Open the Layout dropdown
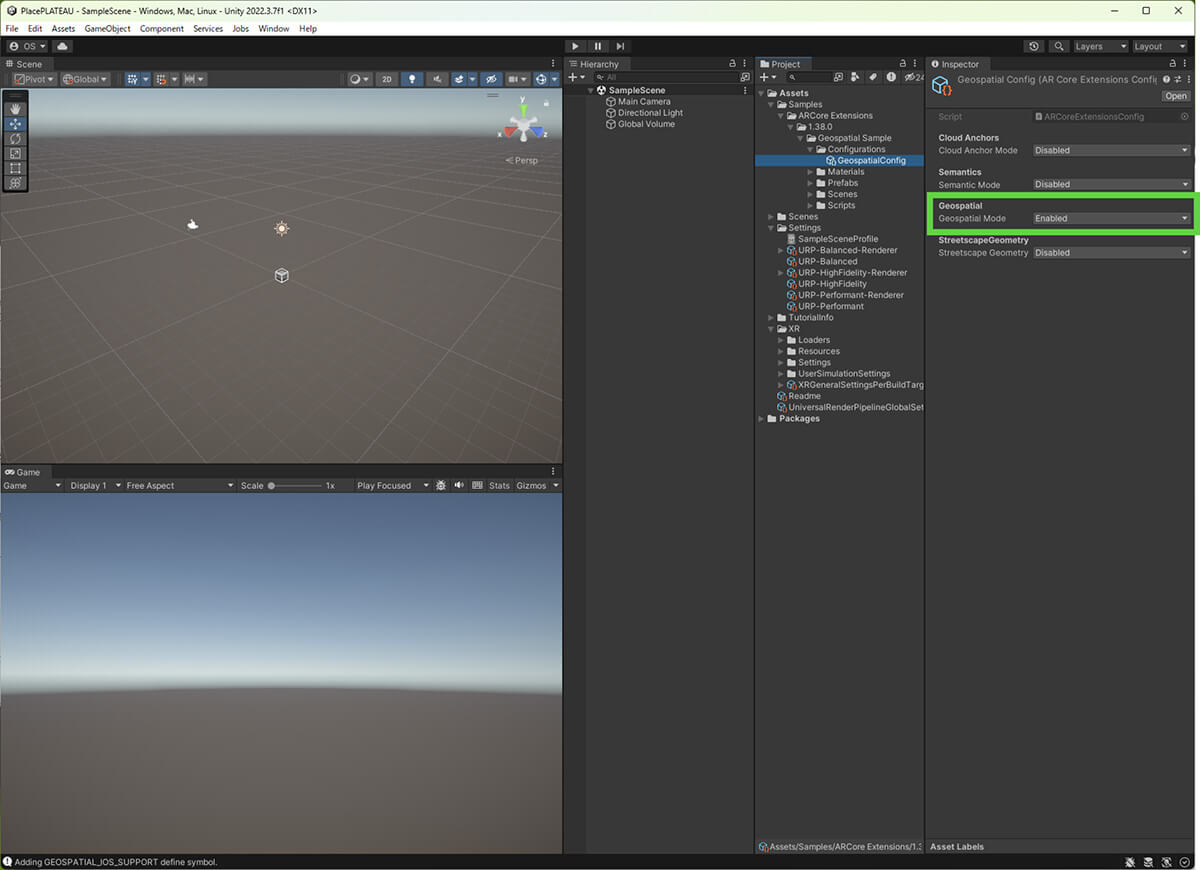This screenshot has width=1200, height=870. click(x=1160, y=46)
